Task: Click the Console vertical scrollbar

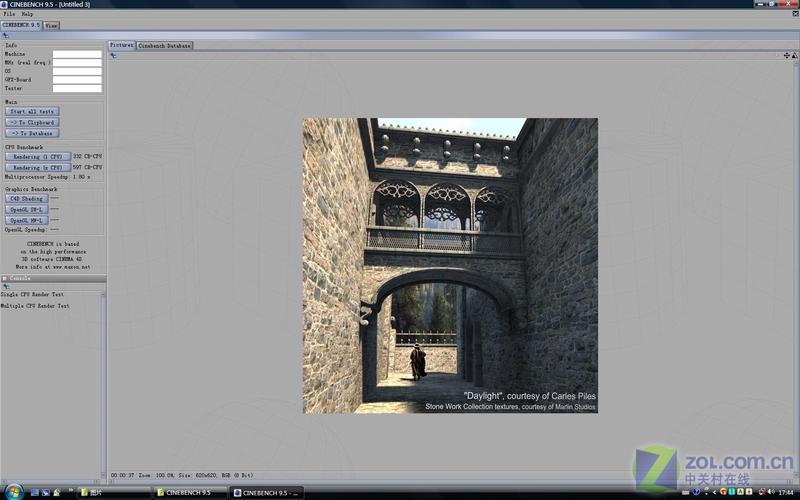Action: (104, 385)
